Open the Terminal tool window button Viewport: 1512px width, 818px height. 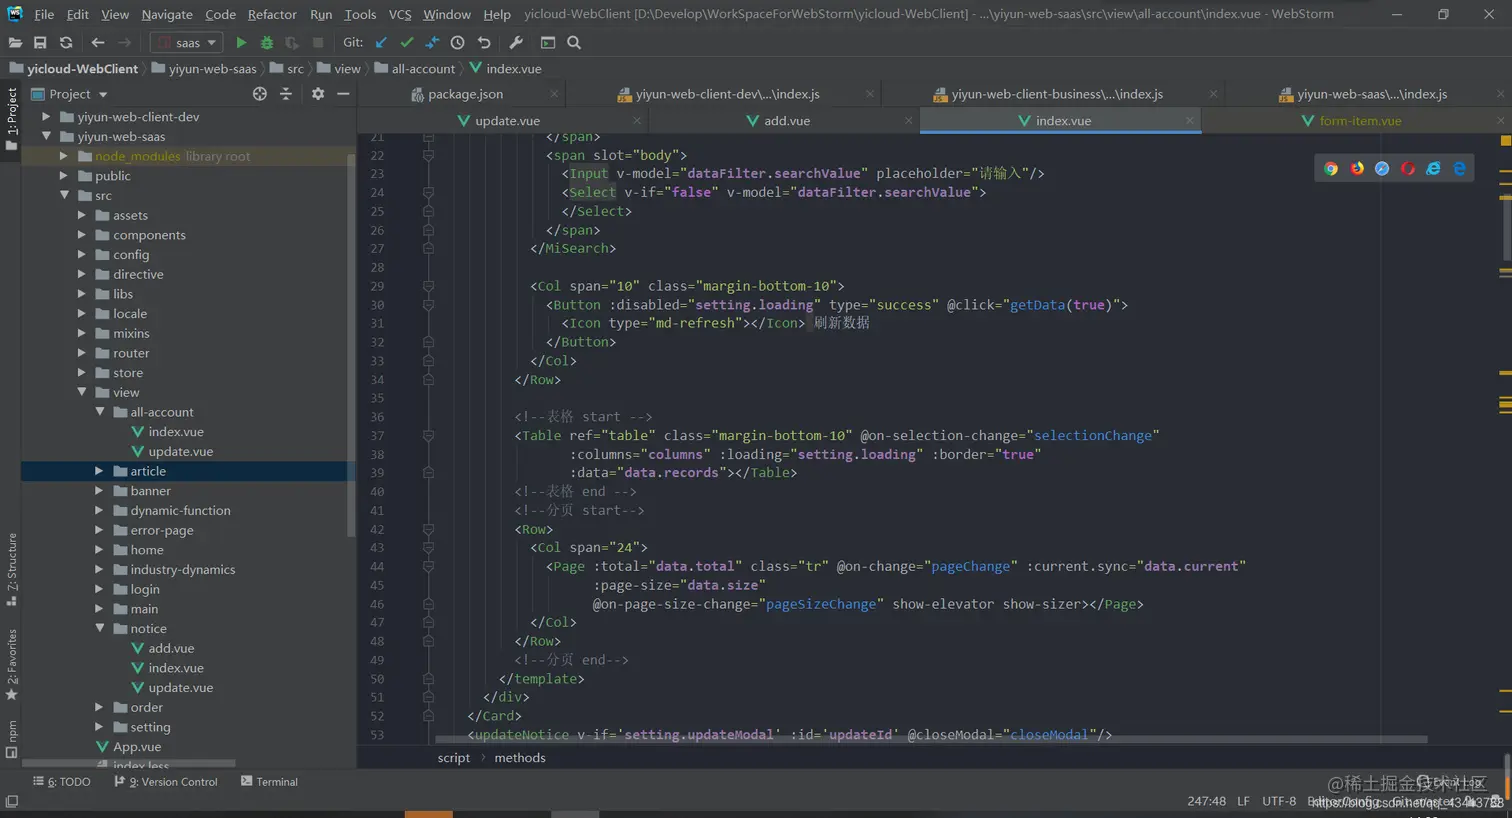click(269, 782)
